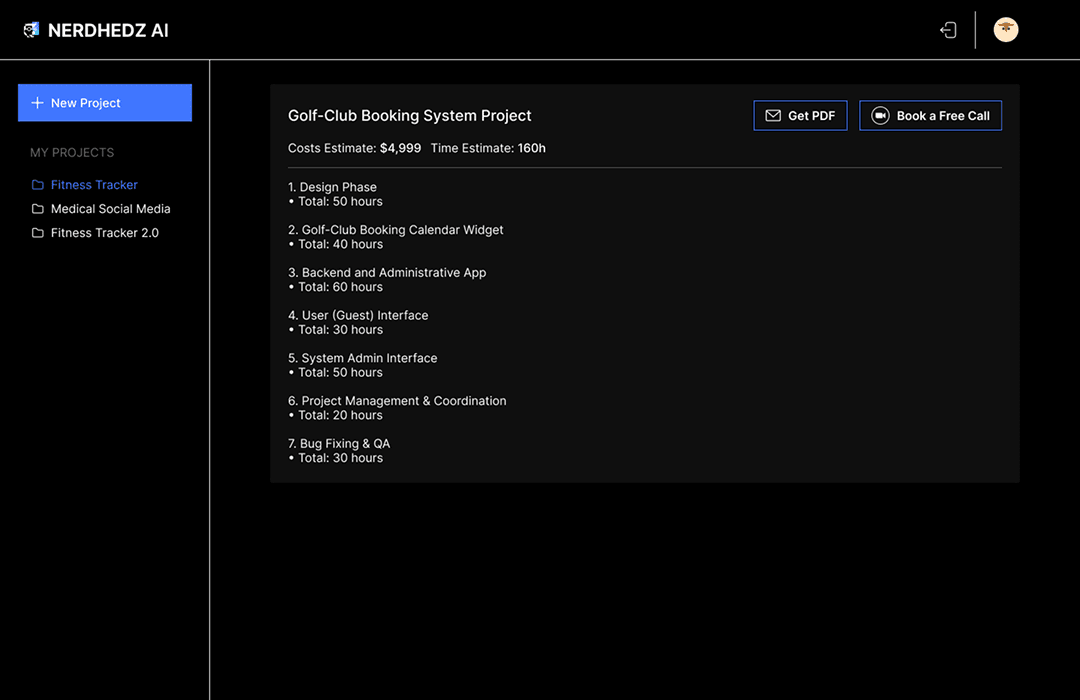
Task: Click the folder icon beside Fitness Tracker 2.0
Action: (37, 232)
